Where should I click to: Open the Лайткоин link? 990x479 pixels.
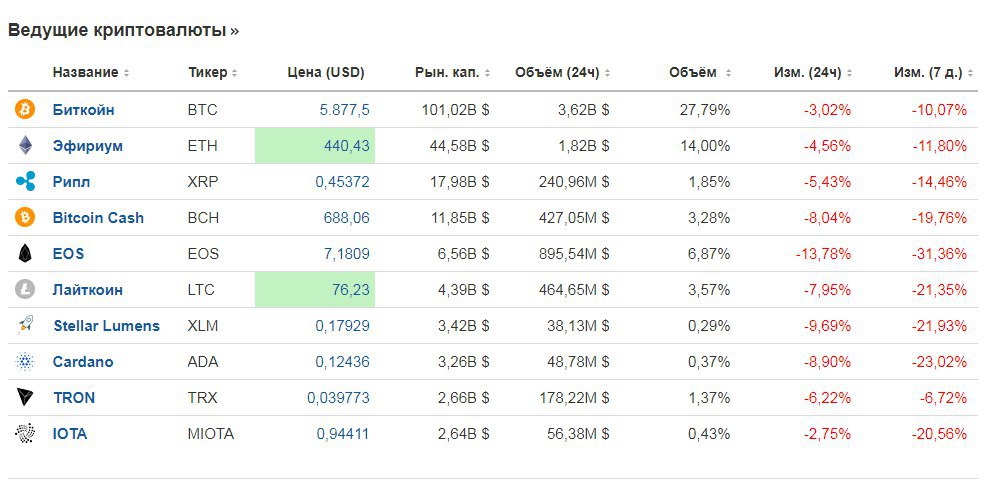coord(88,290)
